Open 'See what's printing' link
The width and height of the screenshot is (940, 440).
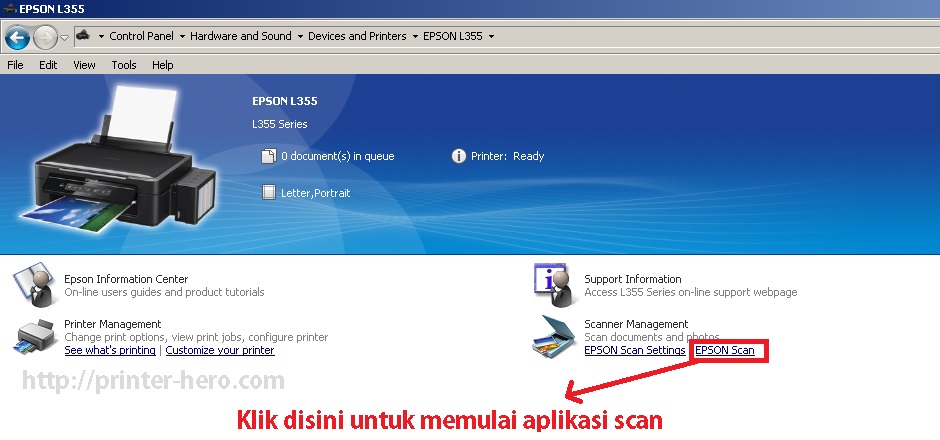click(110, 350)
